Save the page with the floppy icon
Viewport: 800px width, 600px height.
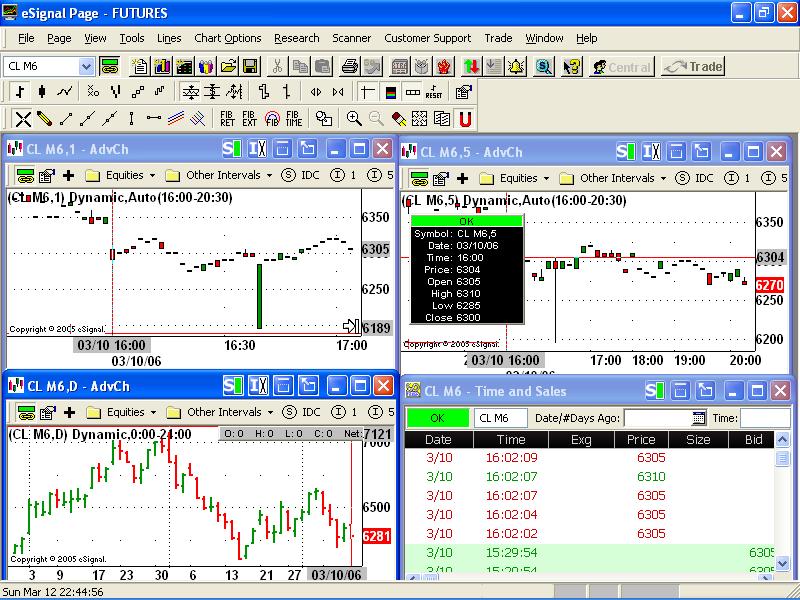(250, 66)
